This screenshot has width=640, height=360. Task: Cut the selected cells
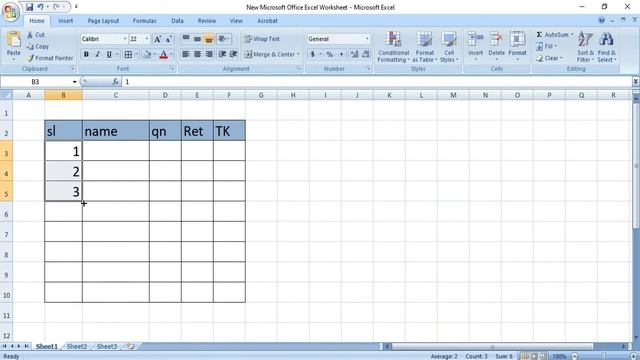36,35
